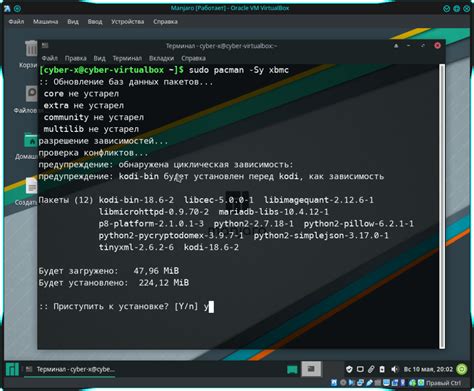This screenshot has height=391, width=474.
Task: Click the terminal vertical scrollbar
Action: coord(442,206)
